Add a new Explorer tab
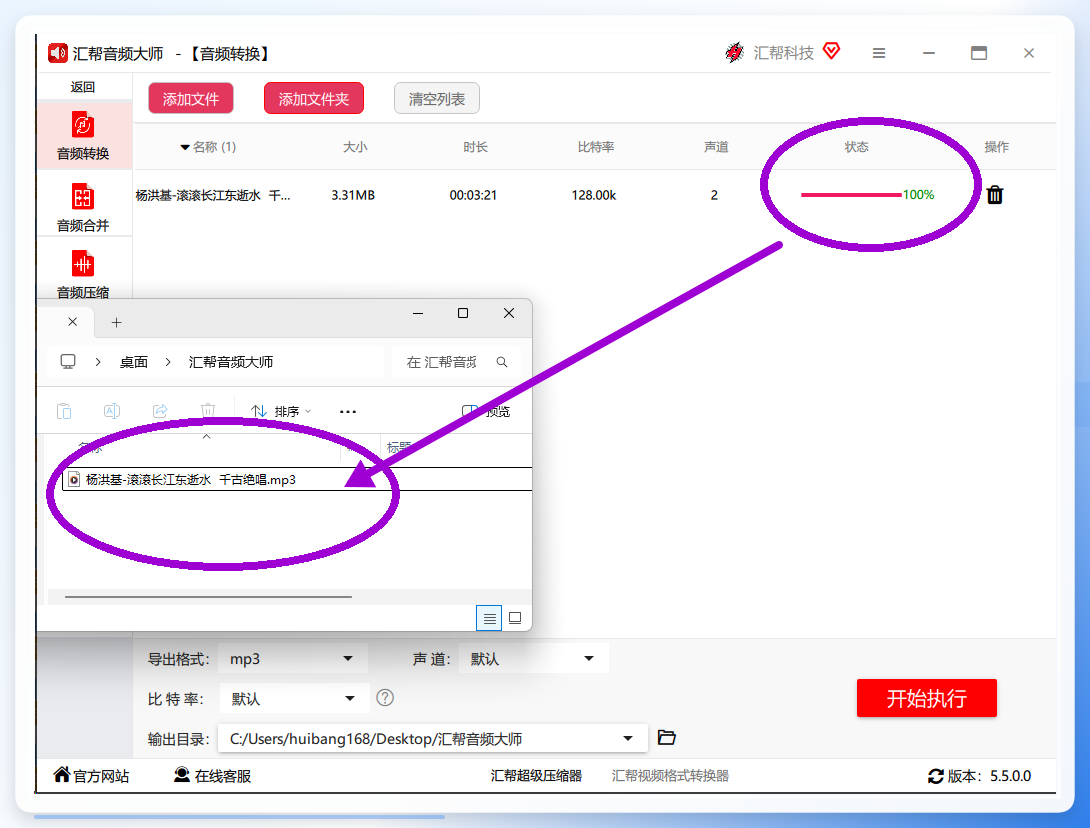The image size is (1090, 828). pos(117,323)
